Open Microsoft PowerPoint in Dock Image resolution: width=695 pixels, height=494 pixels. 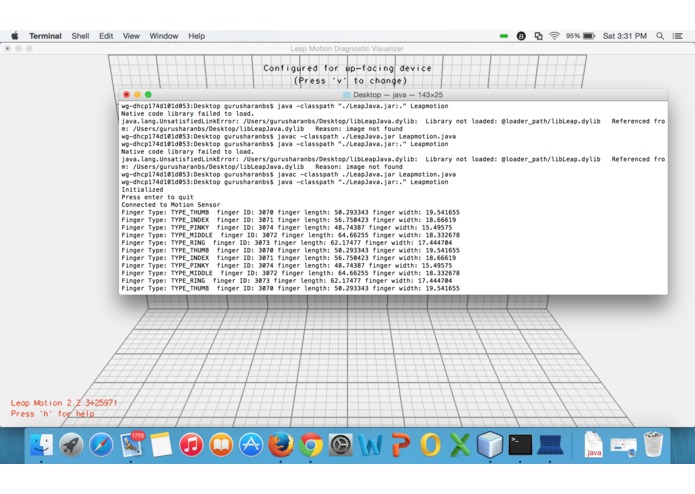pyautogui.click(x=401, y=444)
